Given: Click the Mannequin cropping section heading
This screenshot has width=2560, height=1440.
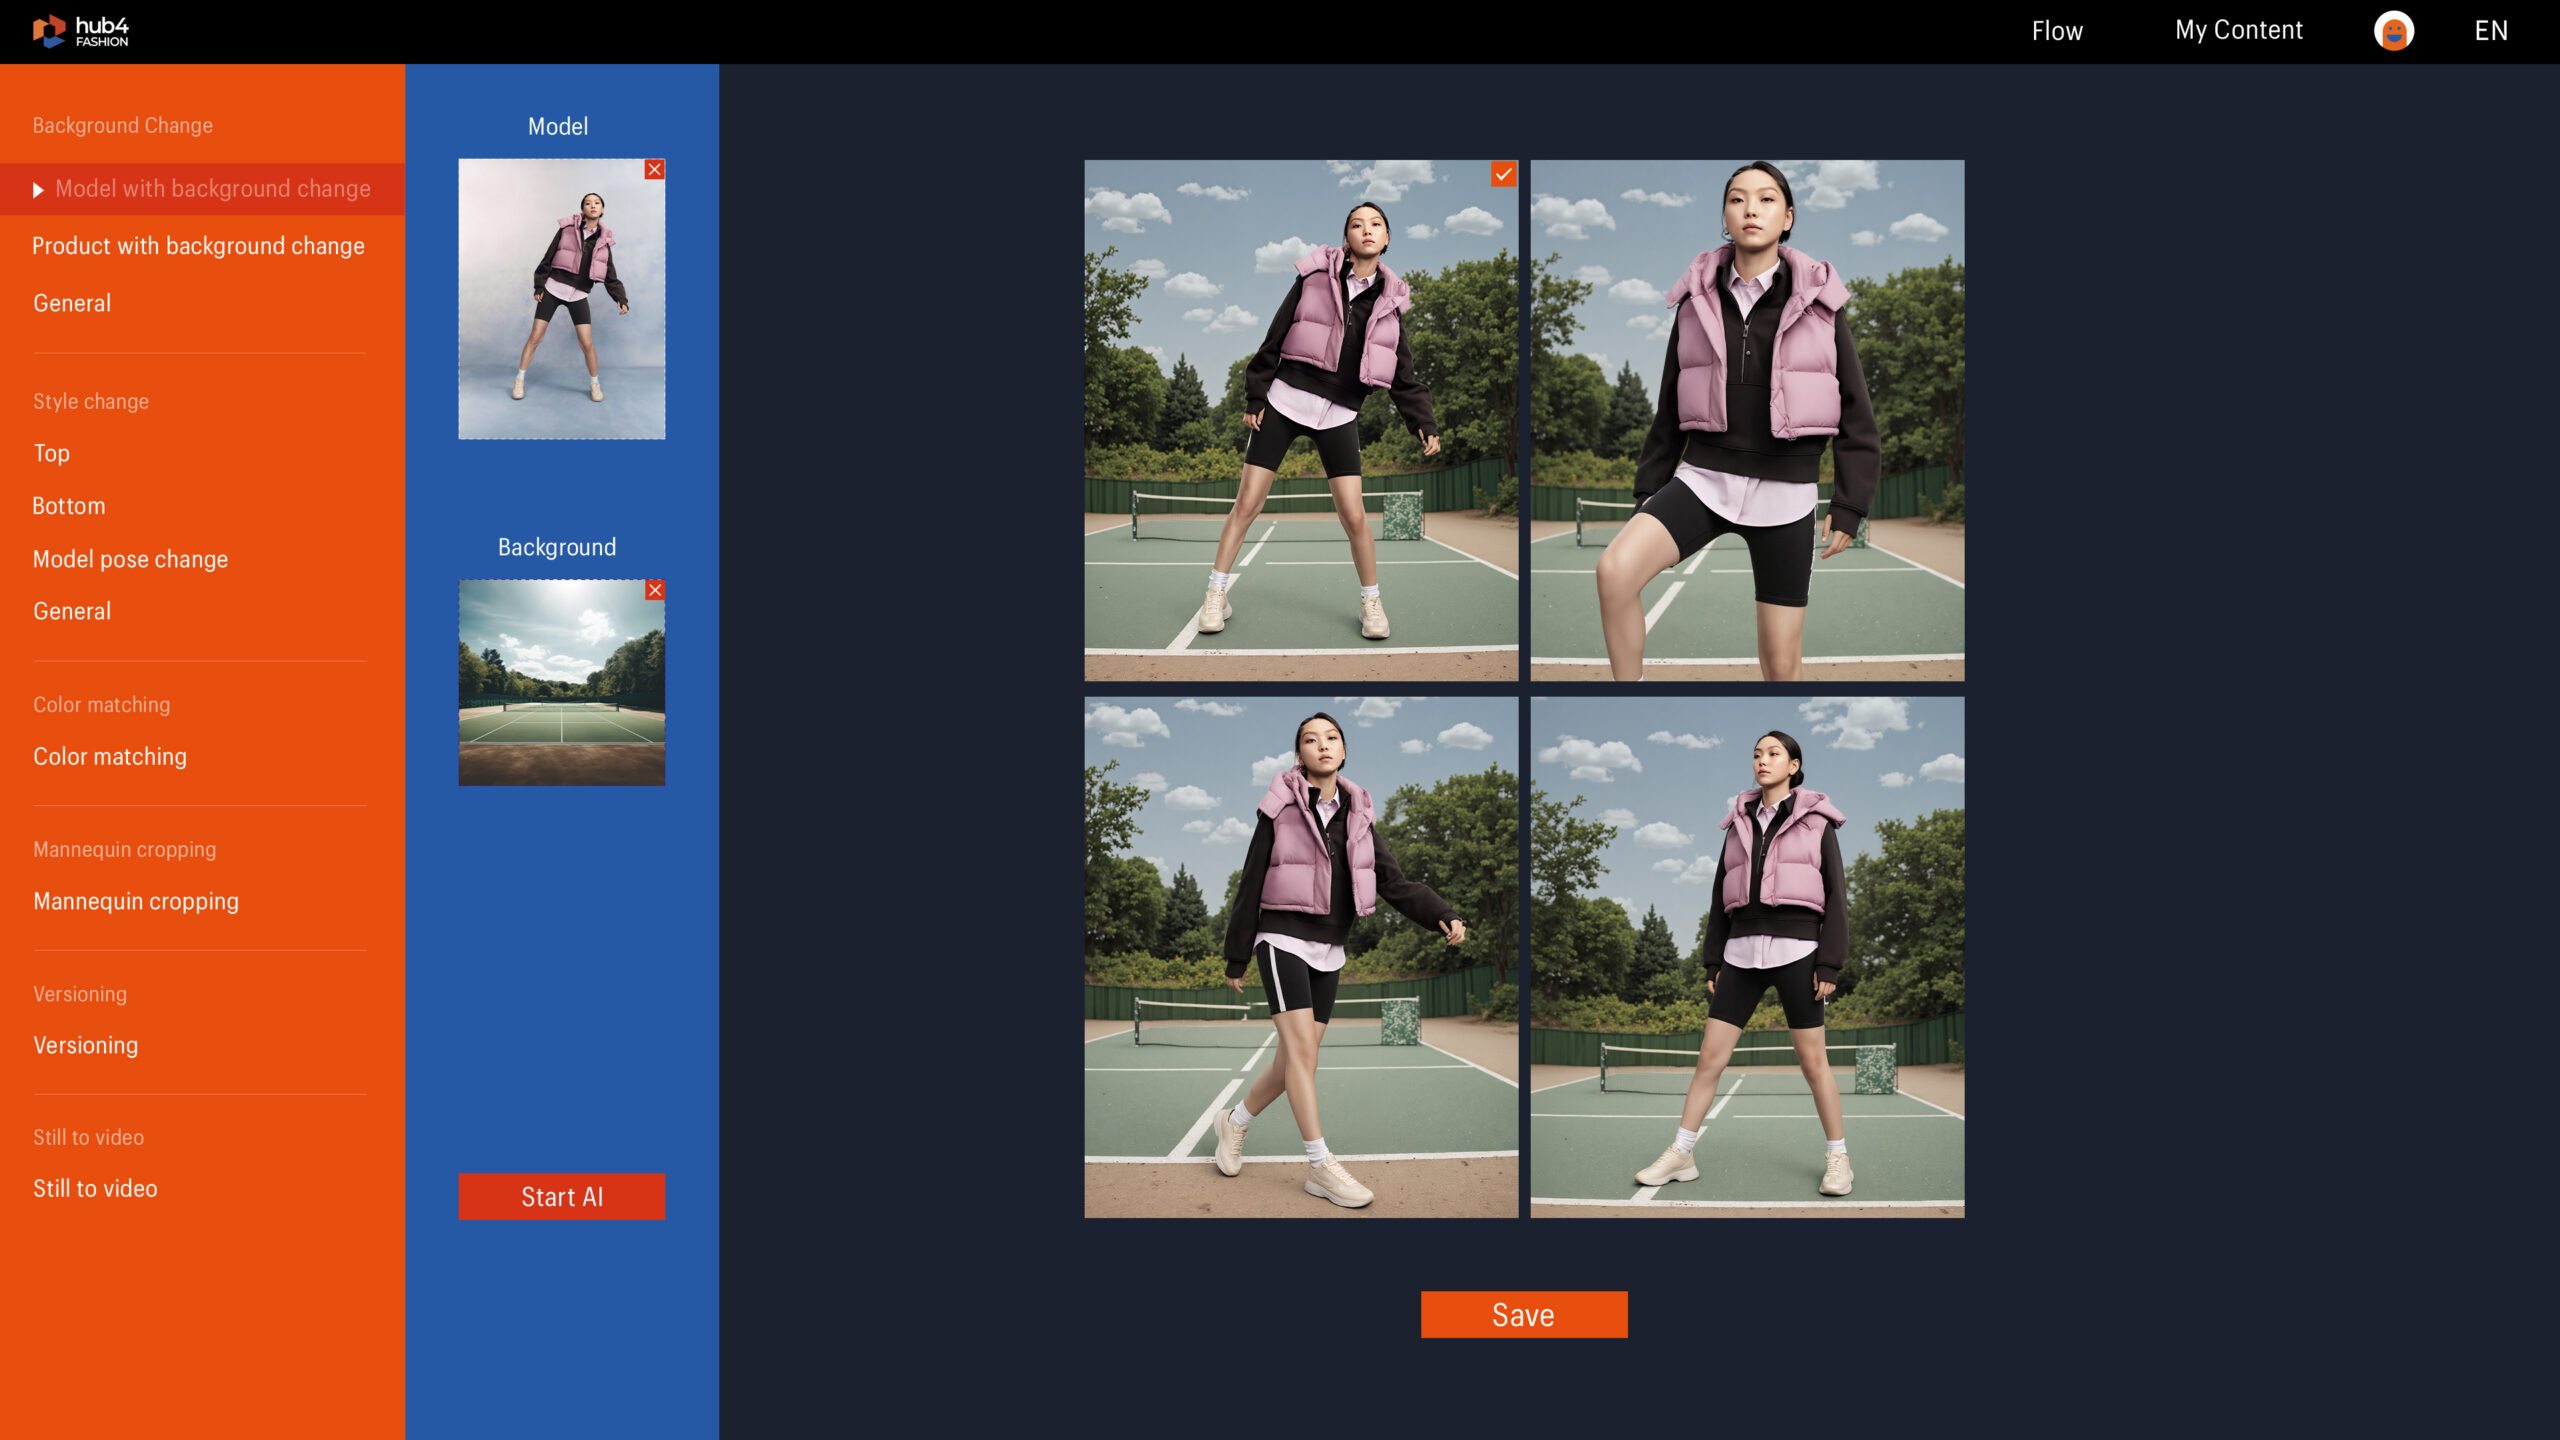Looking at the screenshot, I should click(x=125, y=849).
